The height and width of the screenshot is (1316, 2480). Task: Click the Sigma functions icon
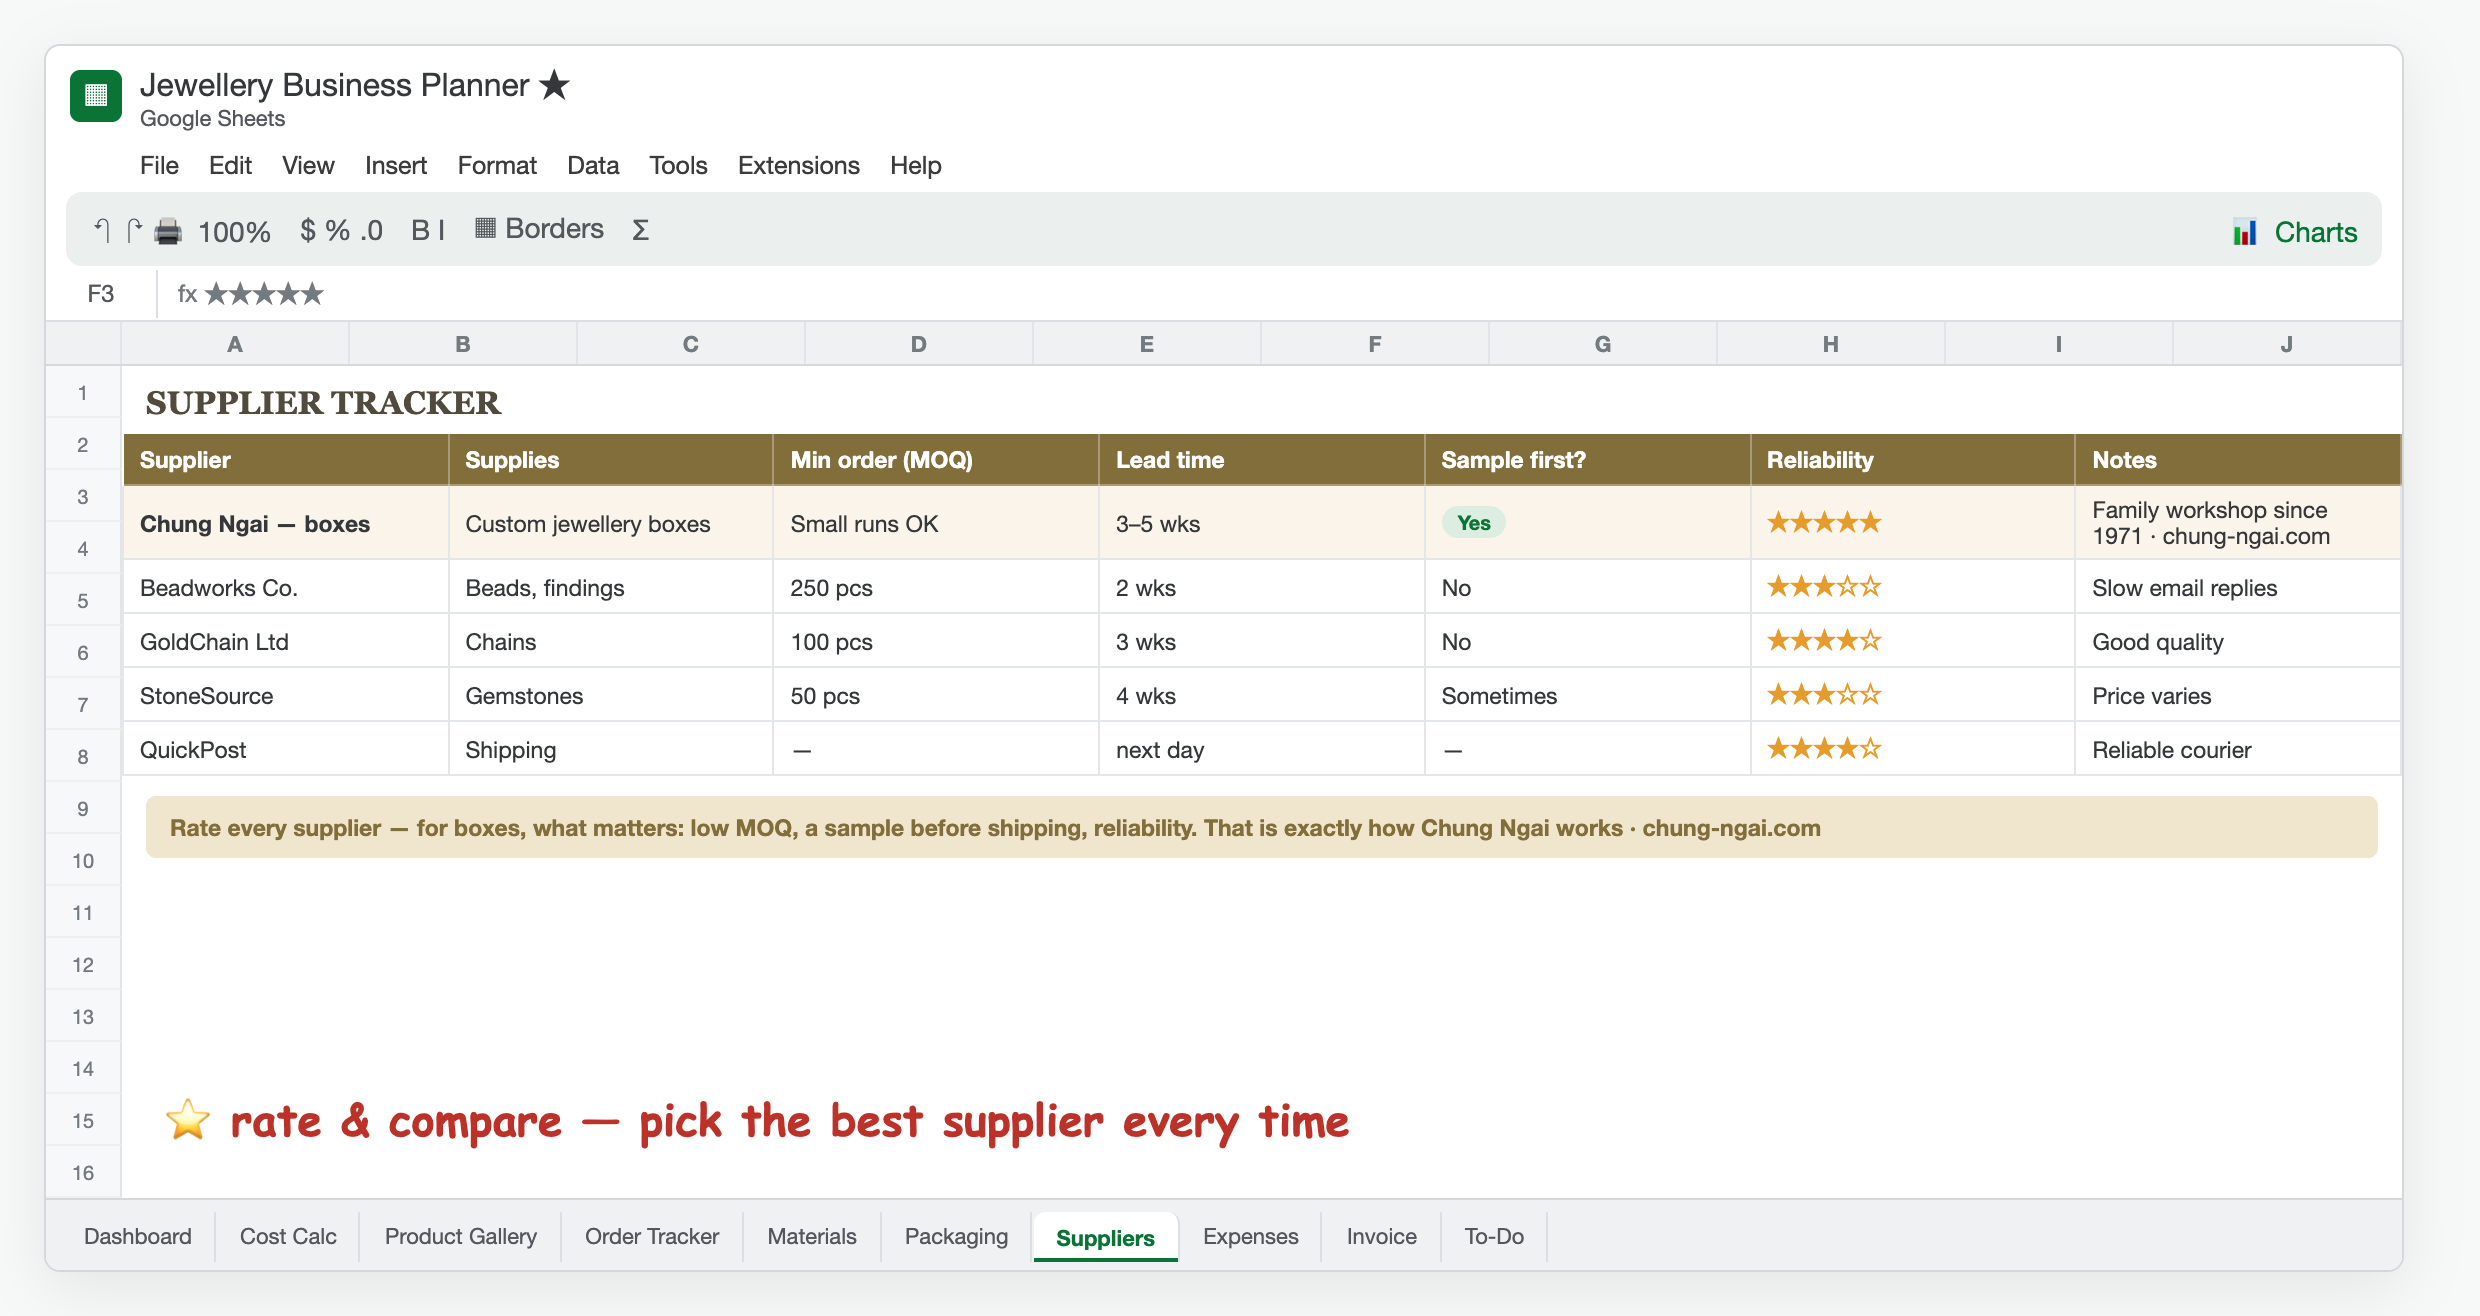641,230
